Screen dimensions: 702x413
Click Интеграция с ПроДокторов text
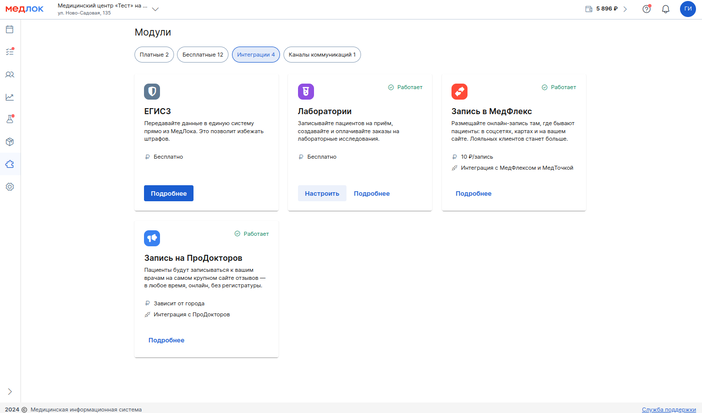[x=192, y=314]
